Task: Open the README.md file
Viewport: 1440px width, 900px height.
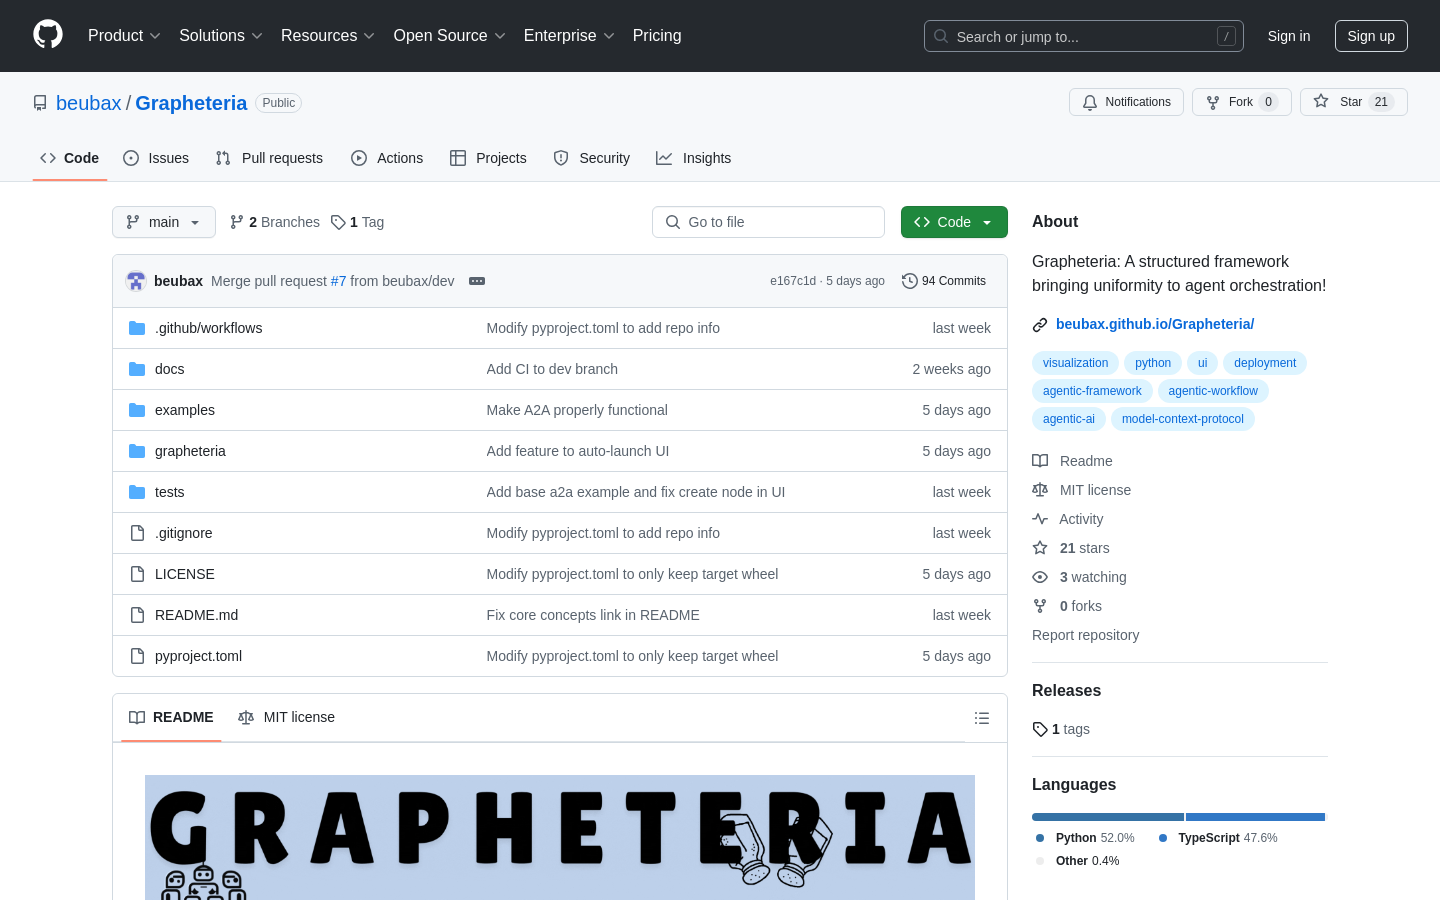Action: 197,615
